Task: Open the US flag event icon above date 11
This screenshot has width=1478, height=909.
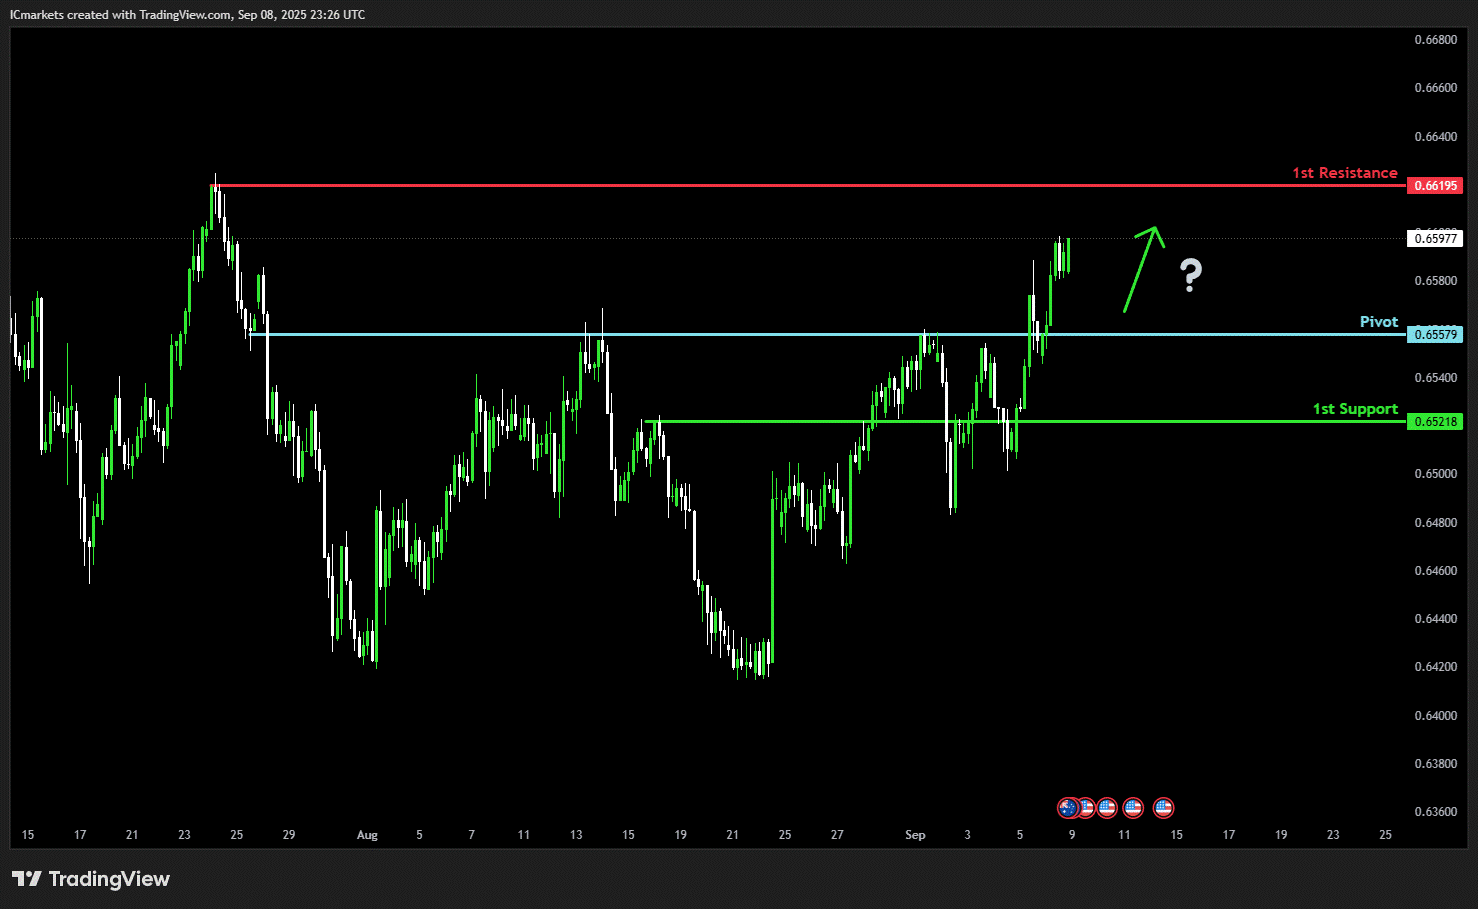Action: pos(1132,807)
